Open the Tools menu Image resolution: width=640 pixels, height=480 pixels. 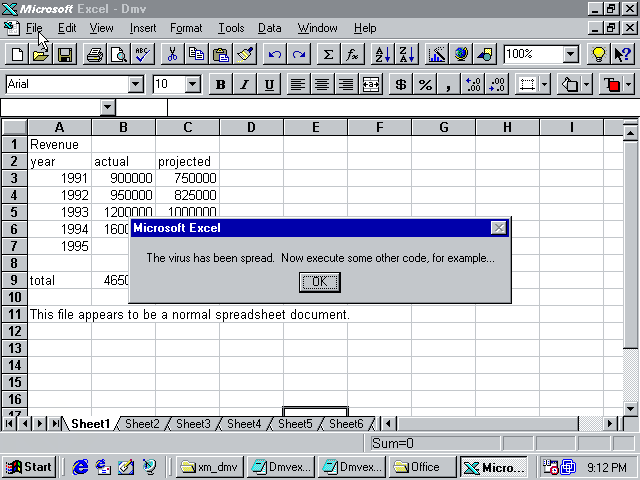pos(231,28)
